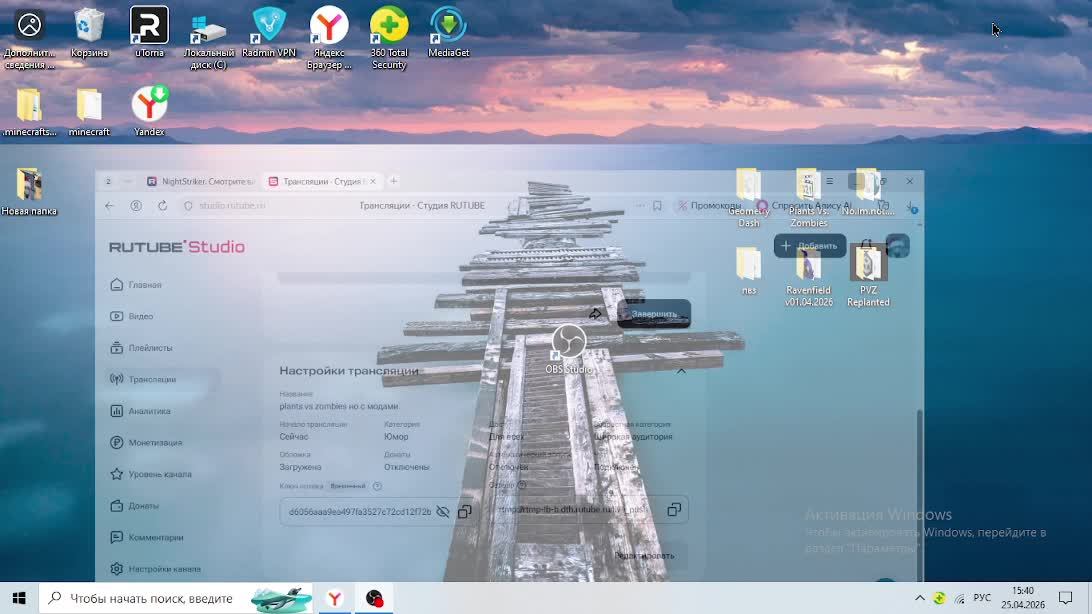
Task: Switch the РУС input language
Action: 982,598
